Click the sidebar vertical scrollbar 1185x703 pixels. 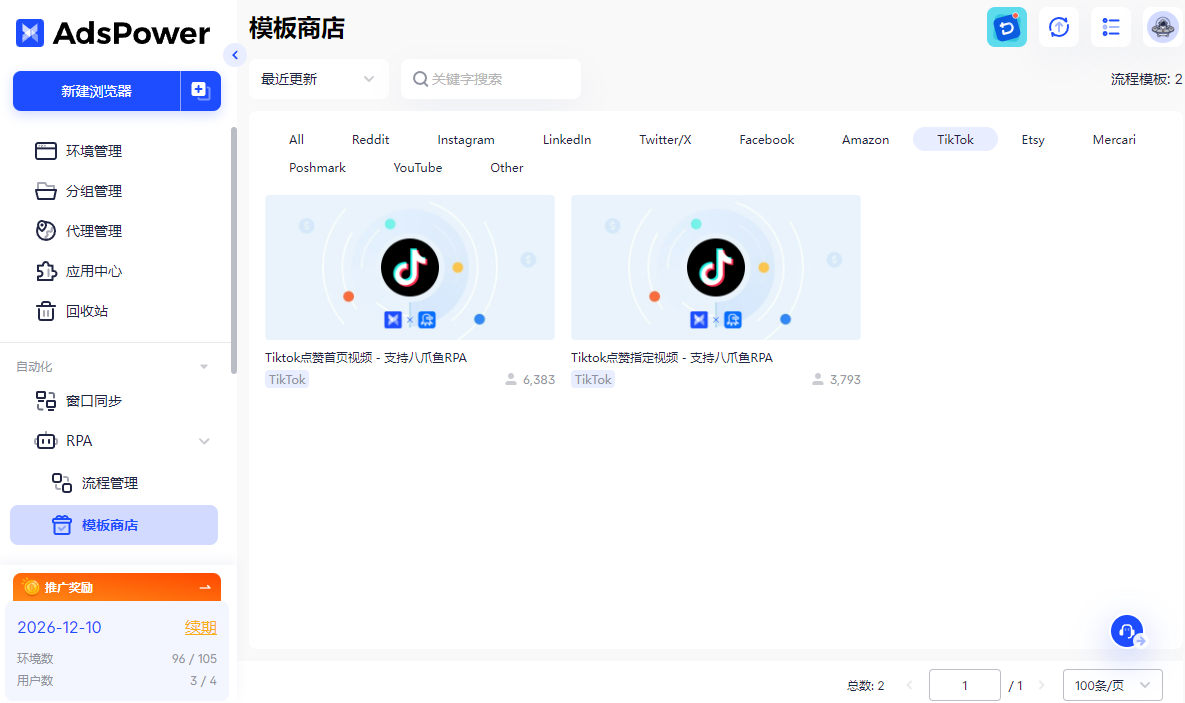pyautogui.click(x=234, y=250)
